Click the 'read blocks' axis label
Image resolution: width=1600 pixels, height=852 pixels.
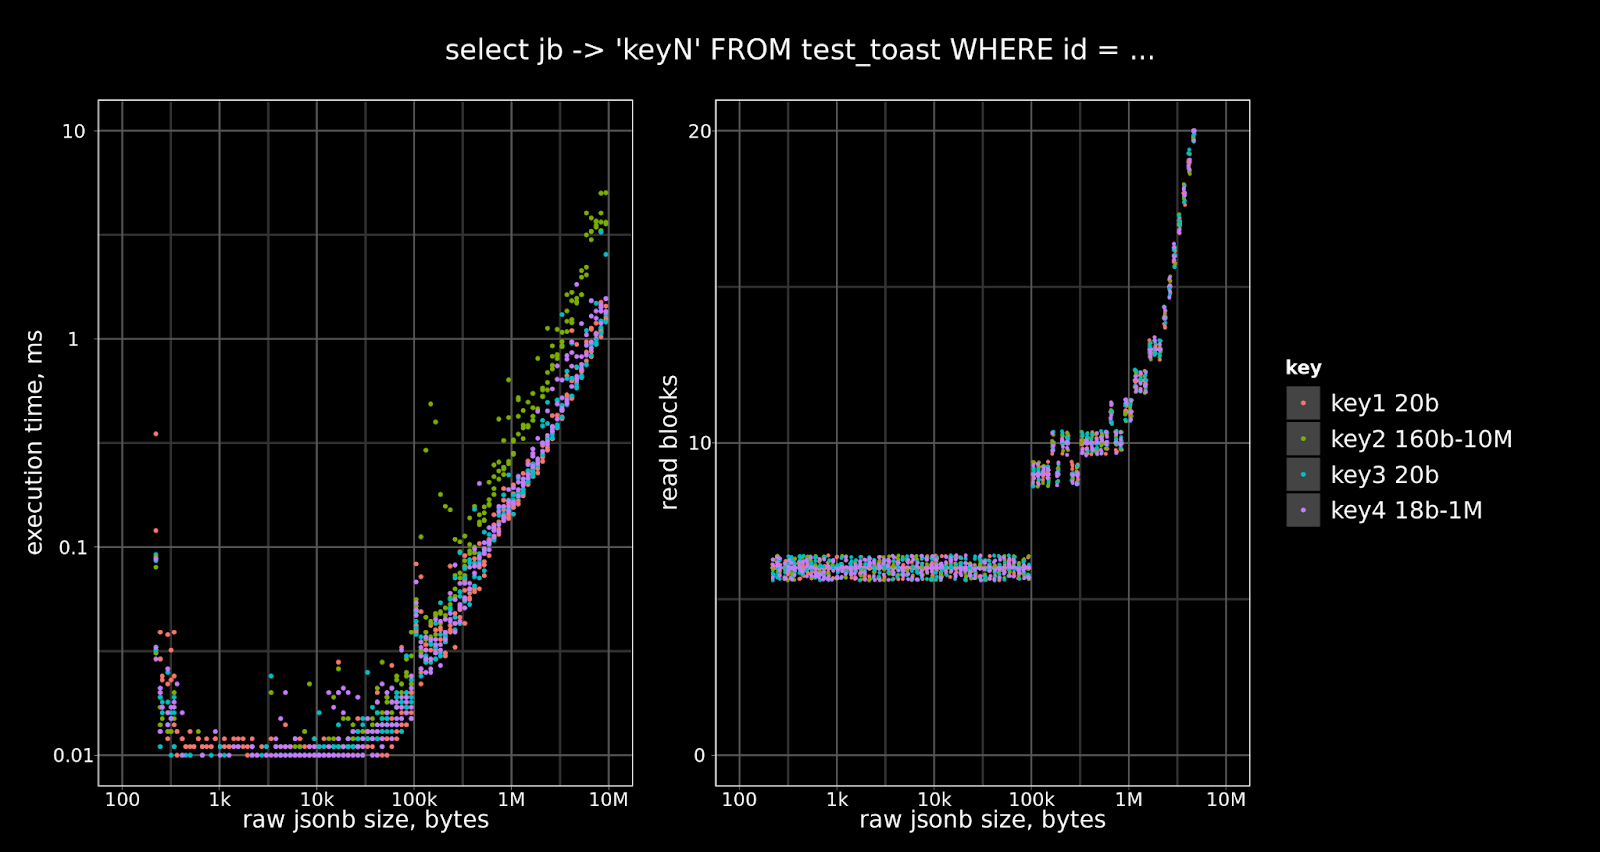[669, 442]
